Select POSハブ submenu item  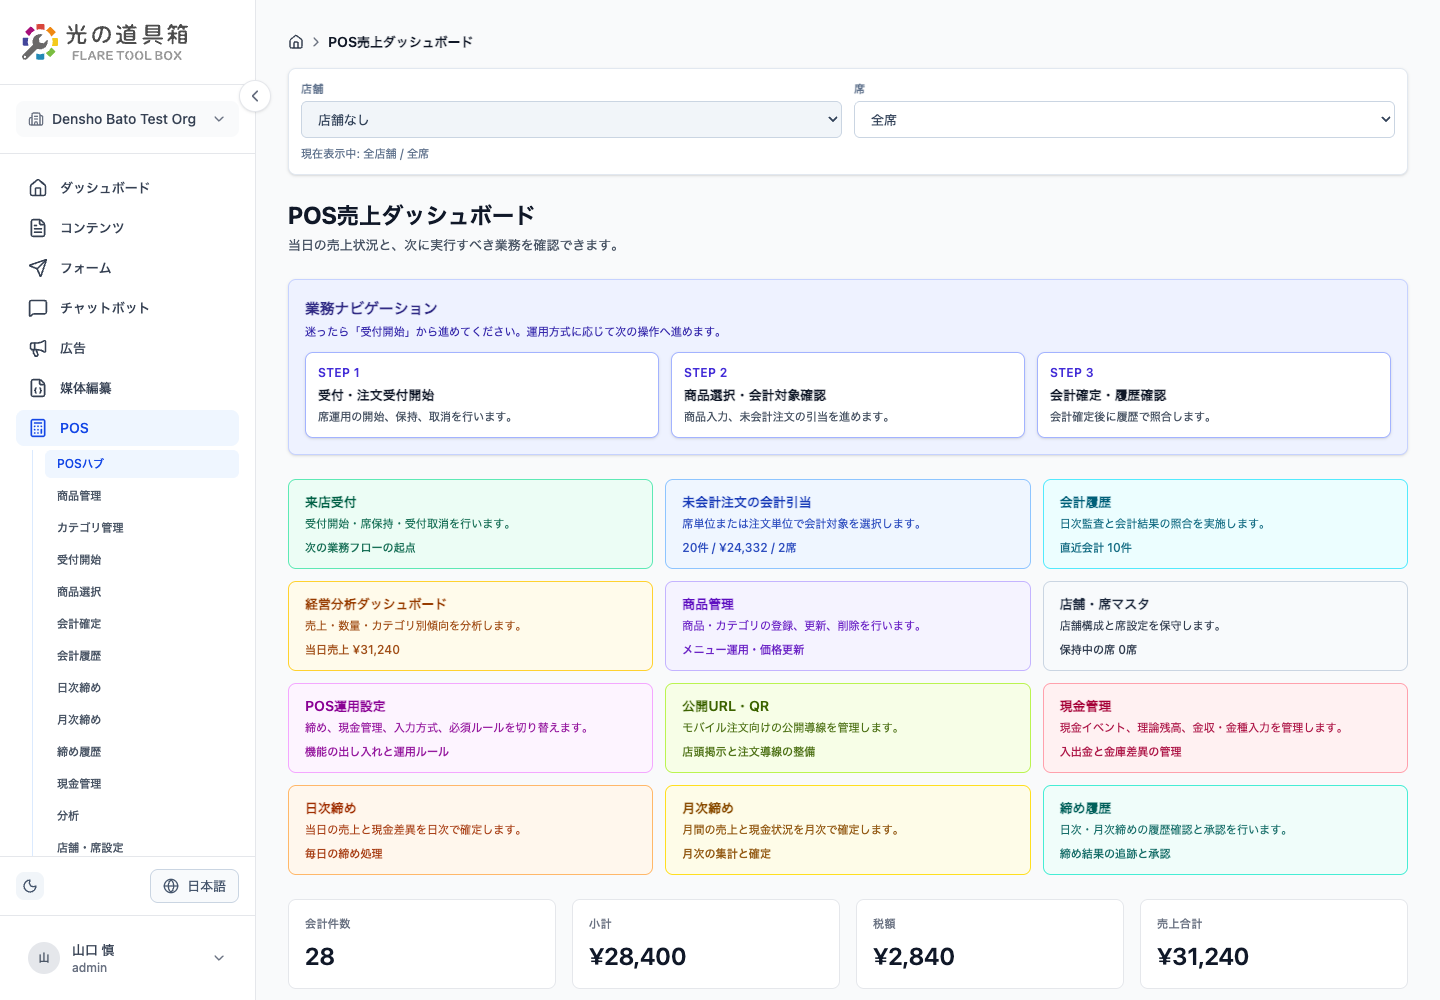click(142, 464)
